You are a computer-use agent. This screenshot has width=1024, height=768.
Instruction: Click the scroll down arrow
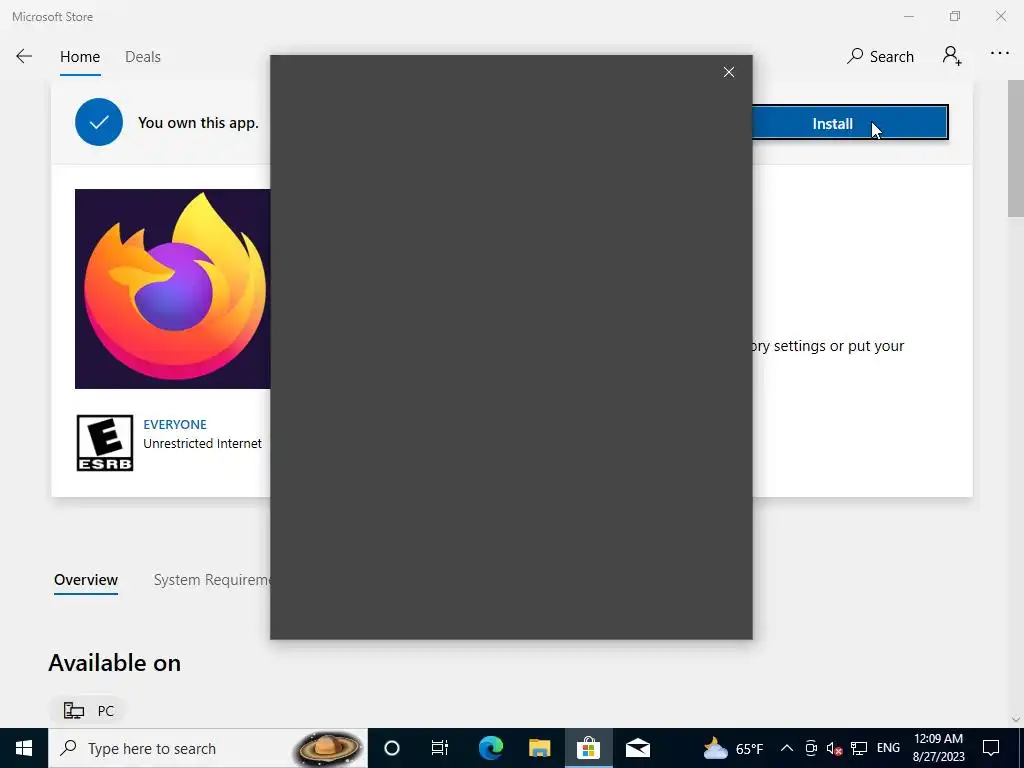[x=1016, y=719]
